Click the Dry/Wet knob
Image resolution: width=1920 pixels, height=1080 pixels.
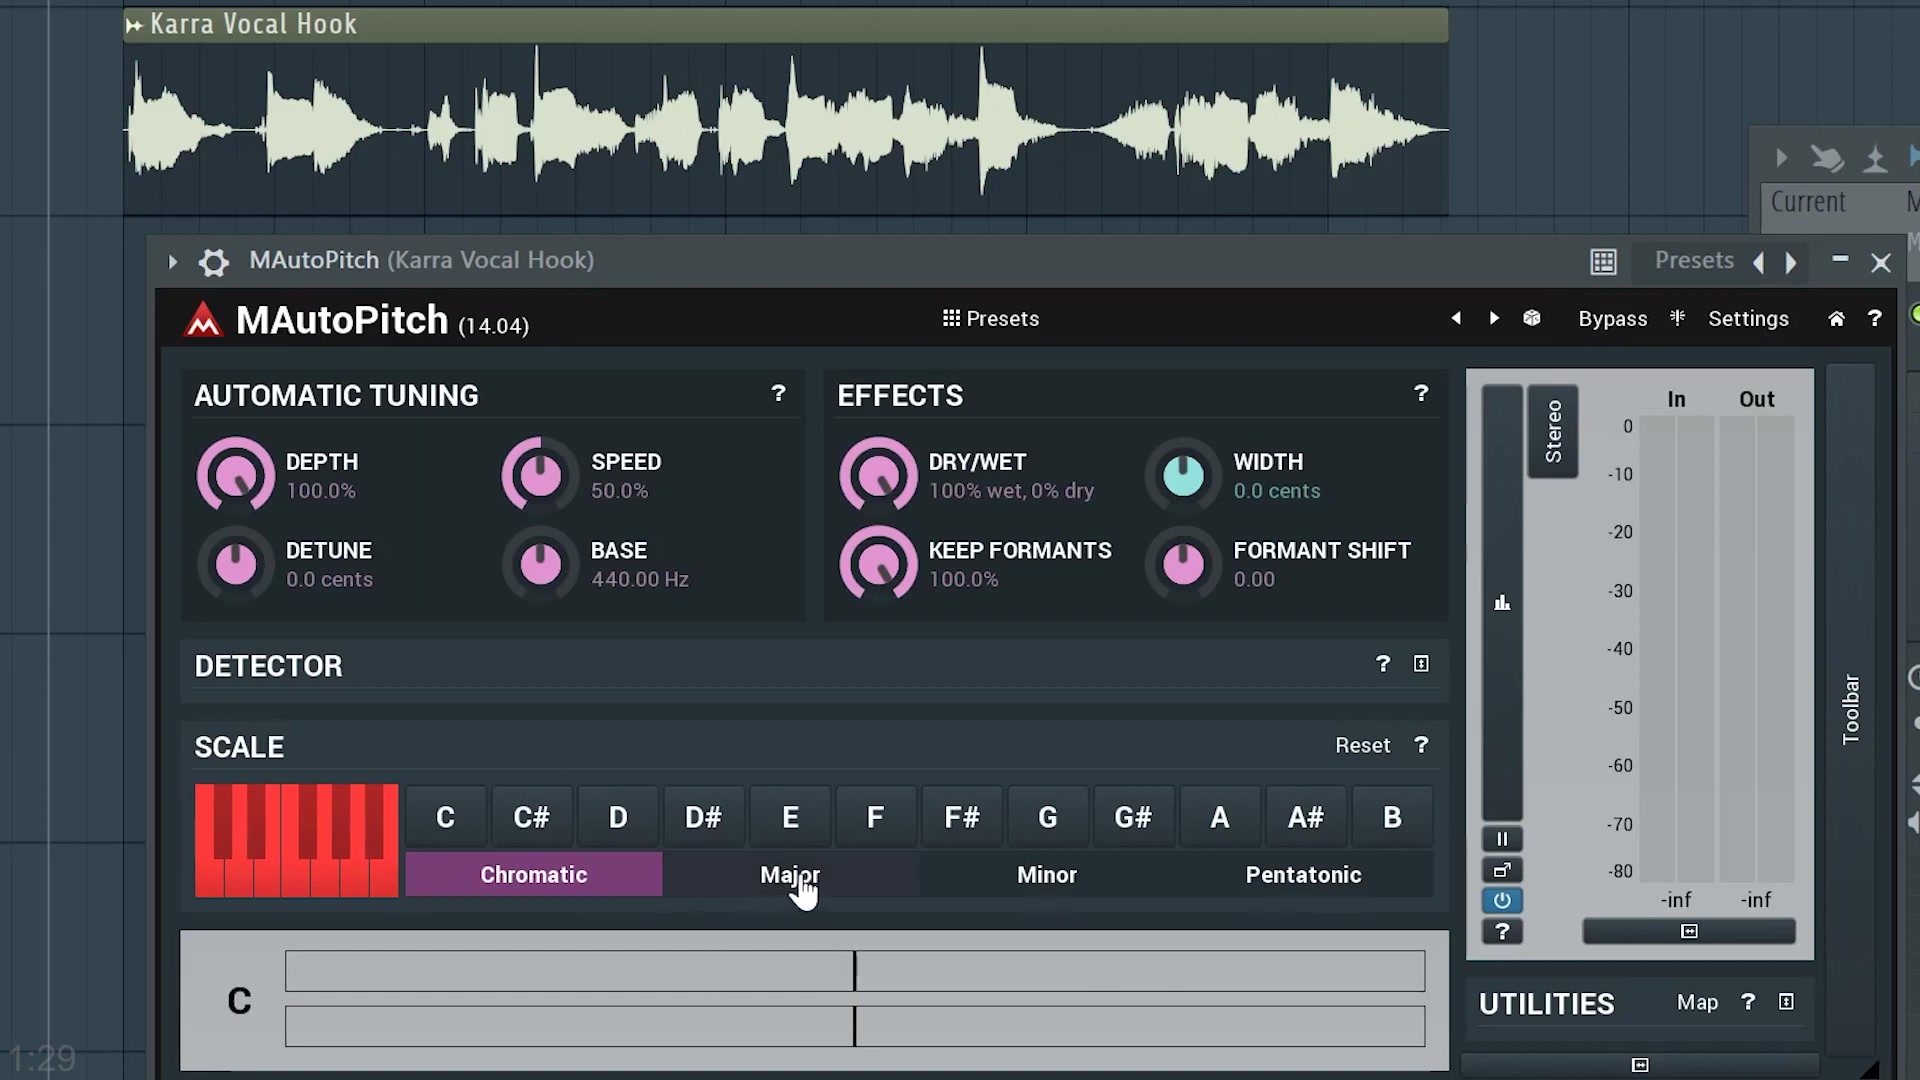[878, 475]
